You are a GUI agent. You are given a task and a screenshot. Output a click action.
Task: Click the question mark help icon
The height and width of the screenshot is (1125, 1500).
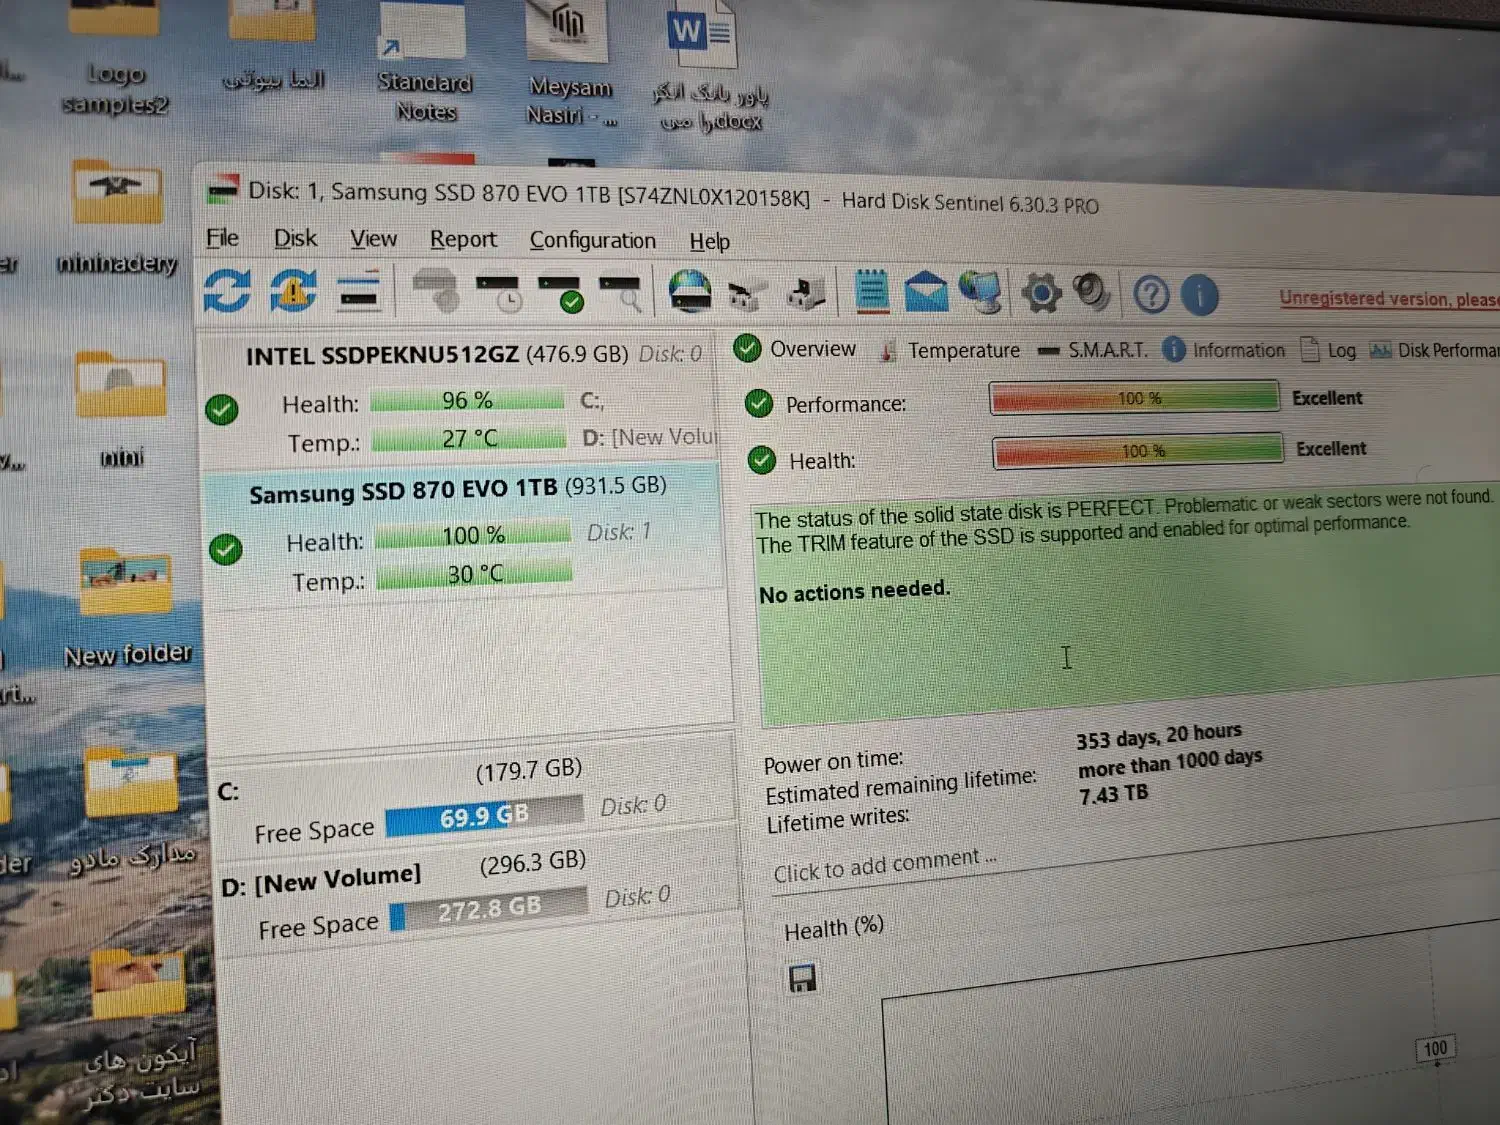pos(1151,295)
